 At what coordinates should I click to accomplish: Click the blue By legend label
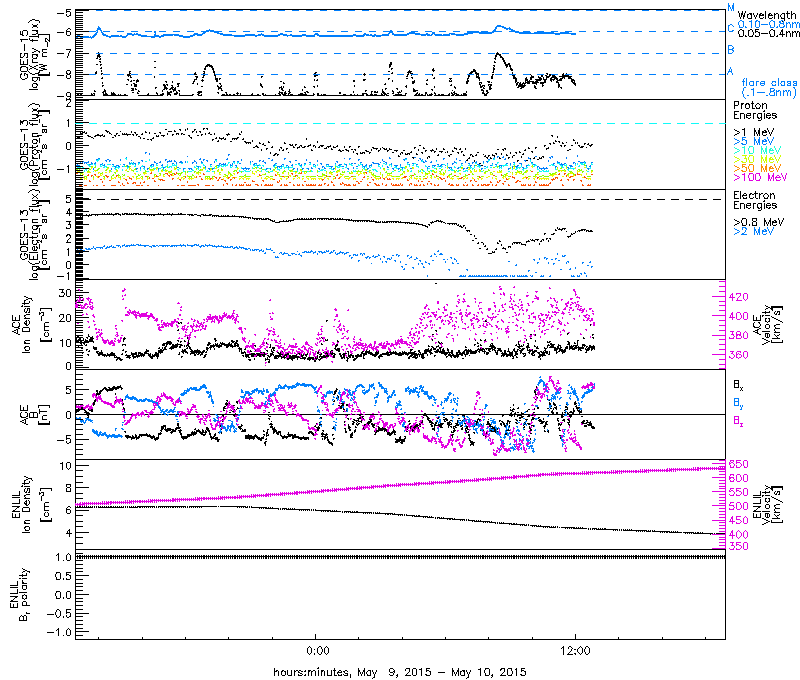click(x=738, y=403)
